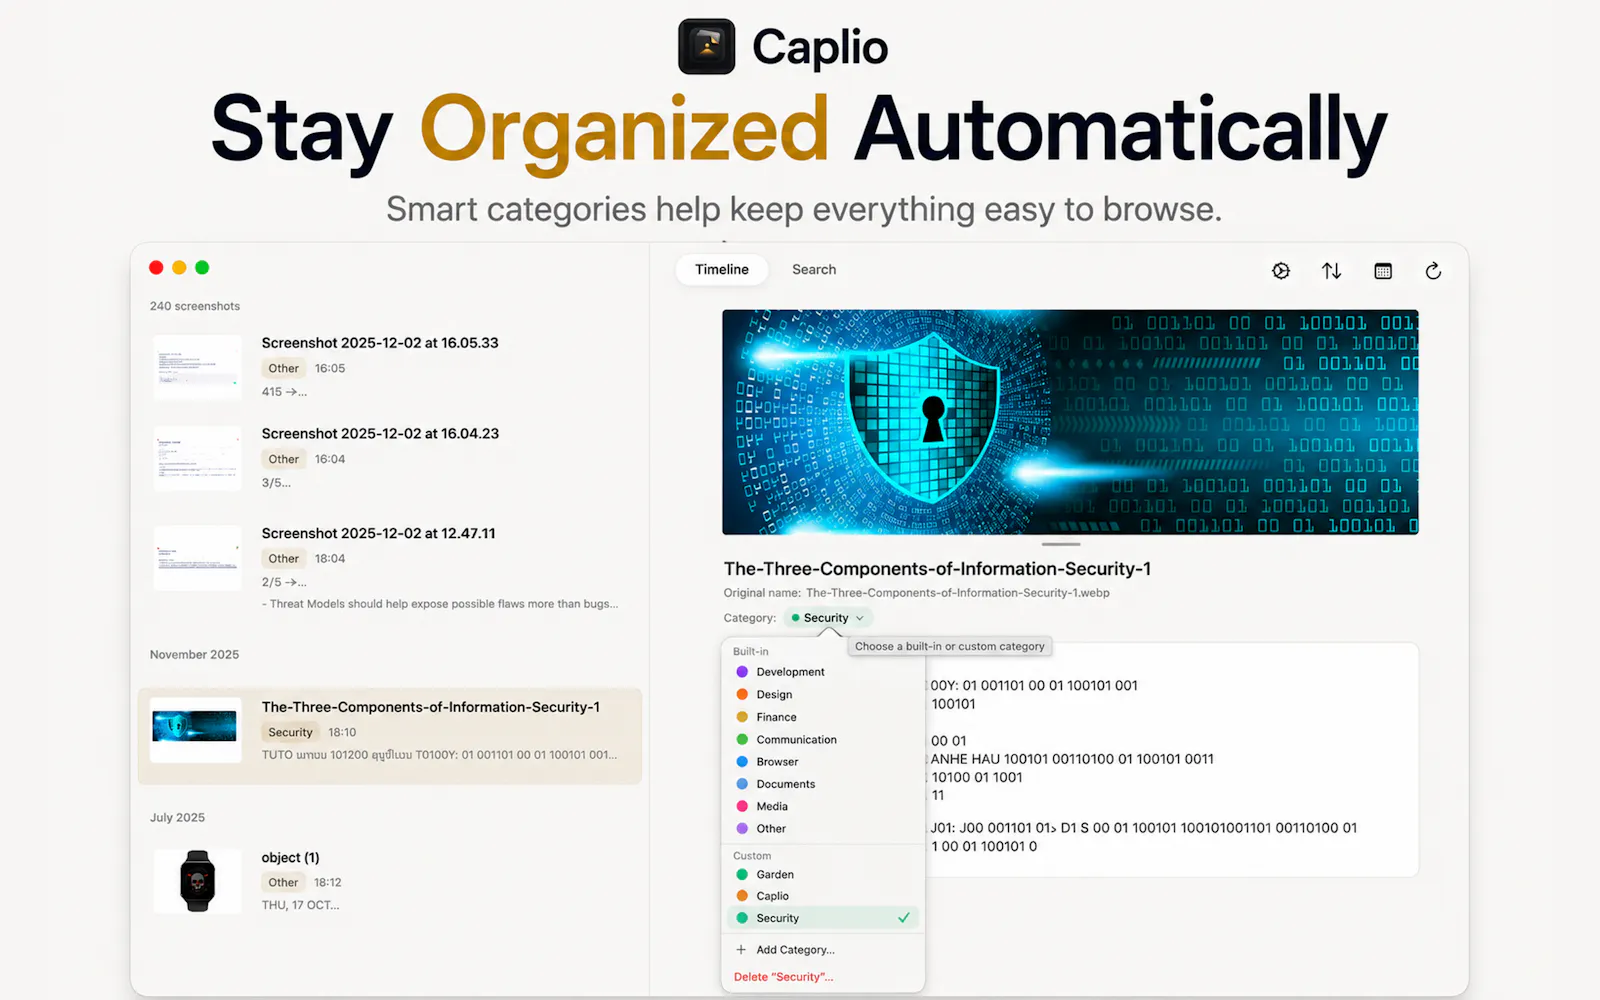1600x1000 pixels.
Task: Click Delete "Security"...
Action: coord(784,977)
